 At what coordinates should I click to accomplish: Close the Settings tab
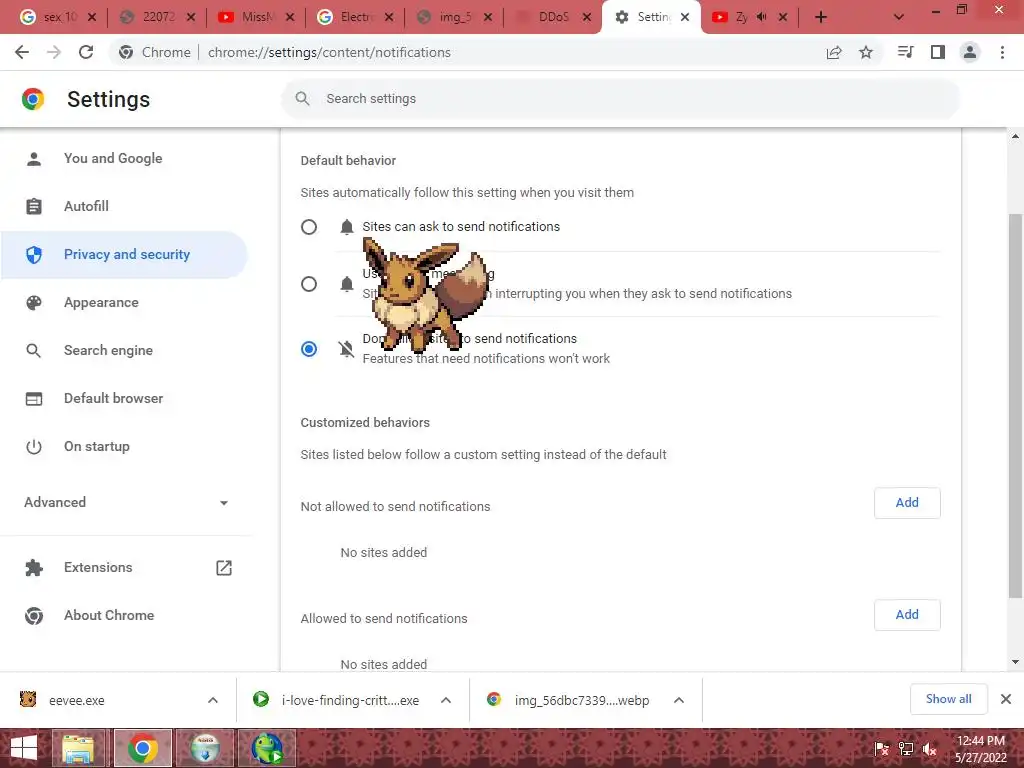[685, 17]
